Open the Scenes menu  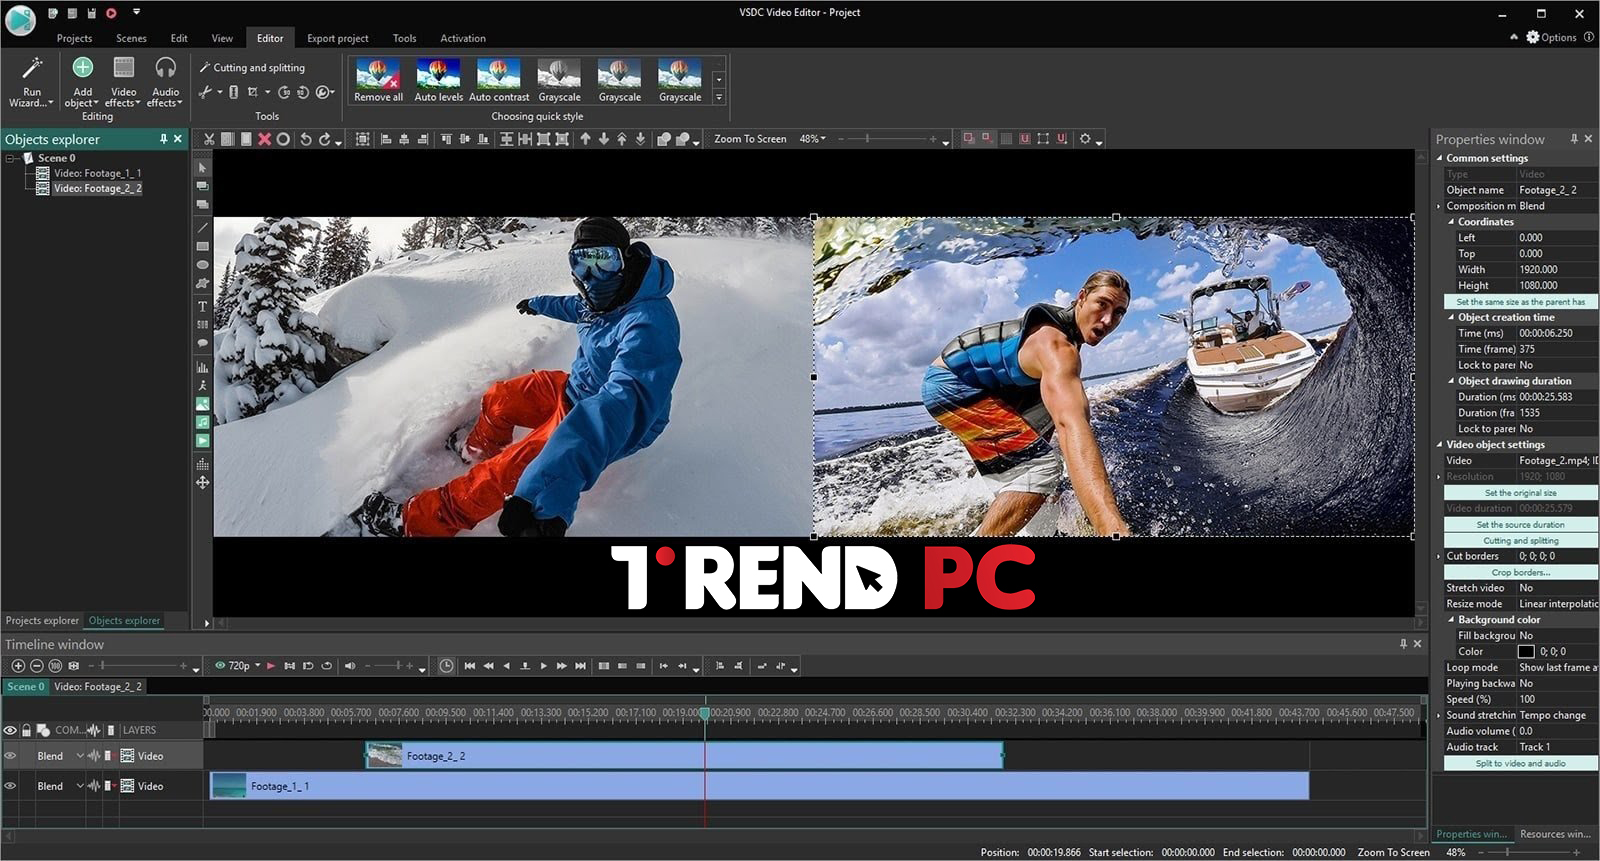[x=131, y=38]
